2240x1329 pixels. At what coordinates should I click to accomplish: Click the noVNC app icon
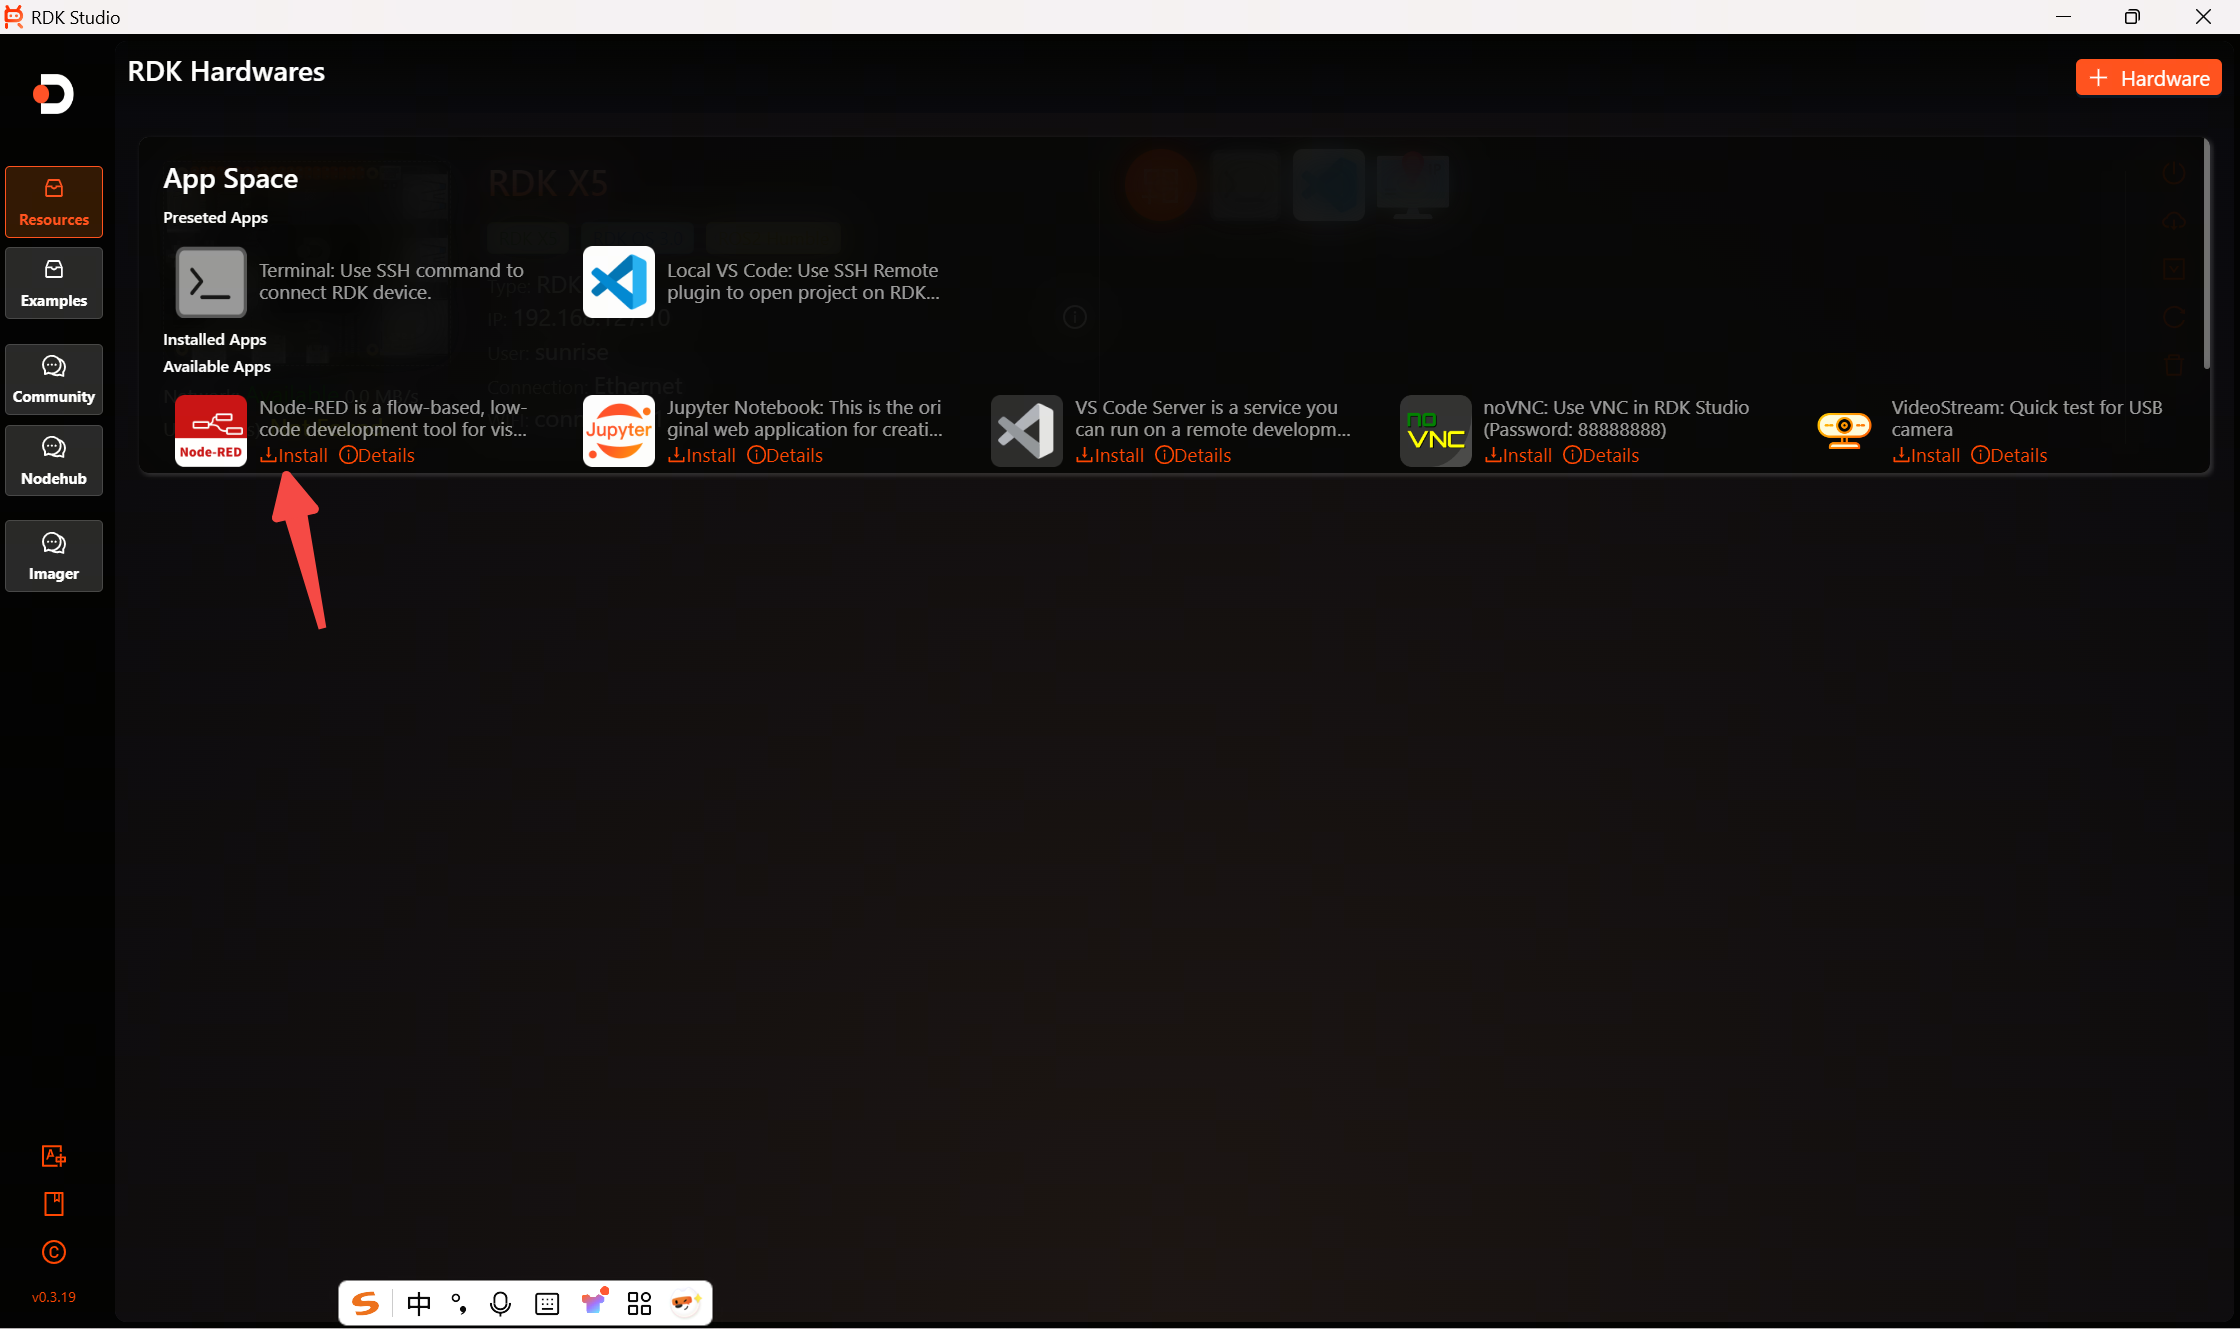(1435, 431)
